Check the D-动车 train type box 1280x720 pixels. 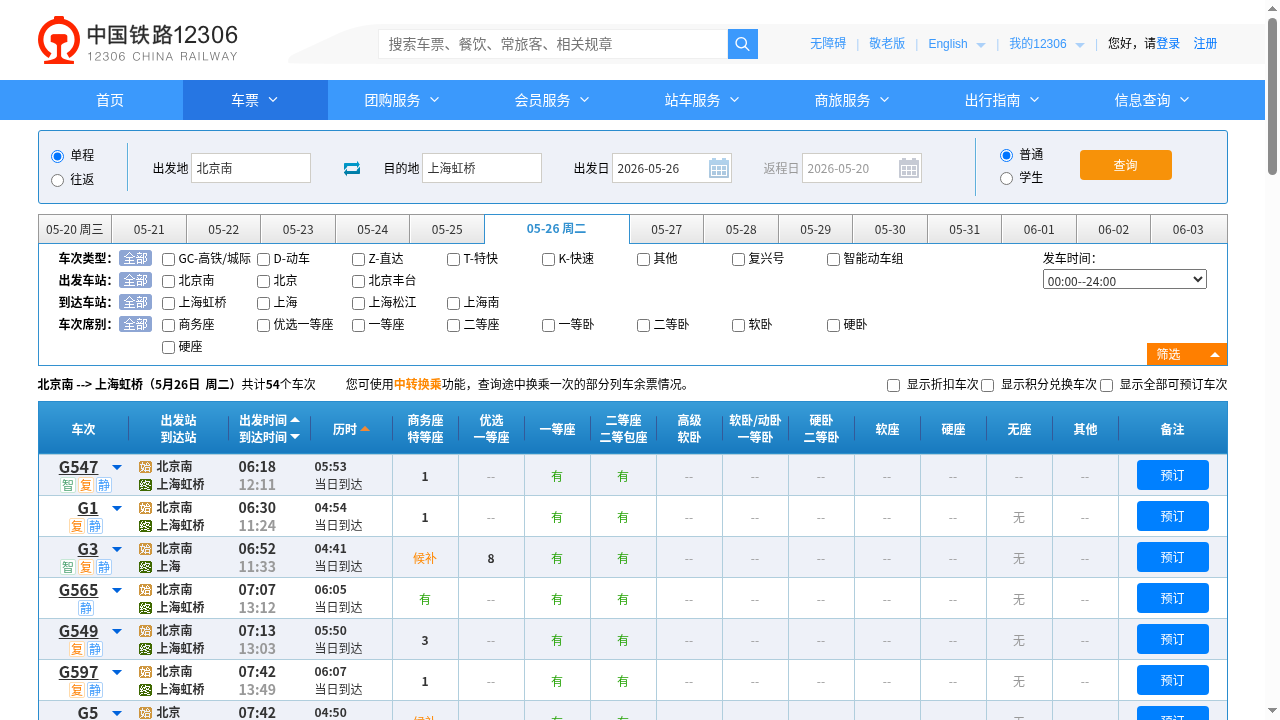tap(263, 259)
